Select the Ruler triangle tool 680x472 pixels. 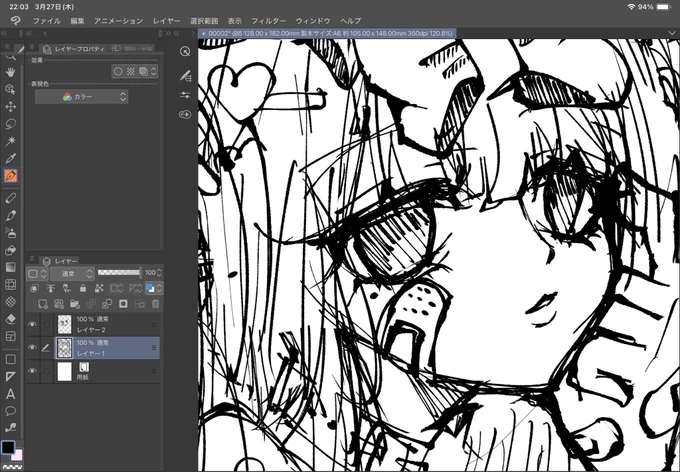point(10,377)
